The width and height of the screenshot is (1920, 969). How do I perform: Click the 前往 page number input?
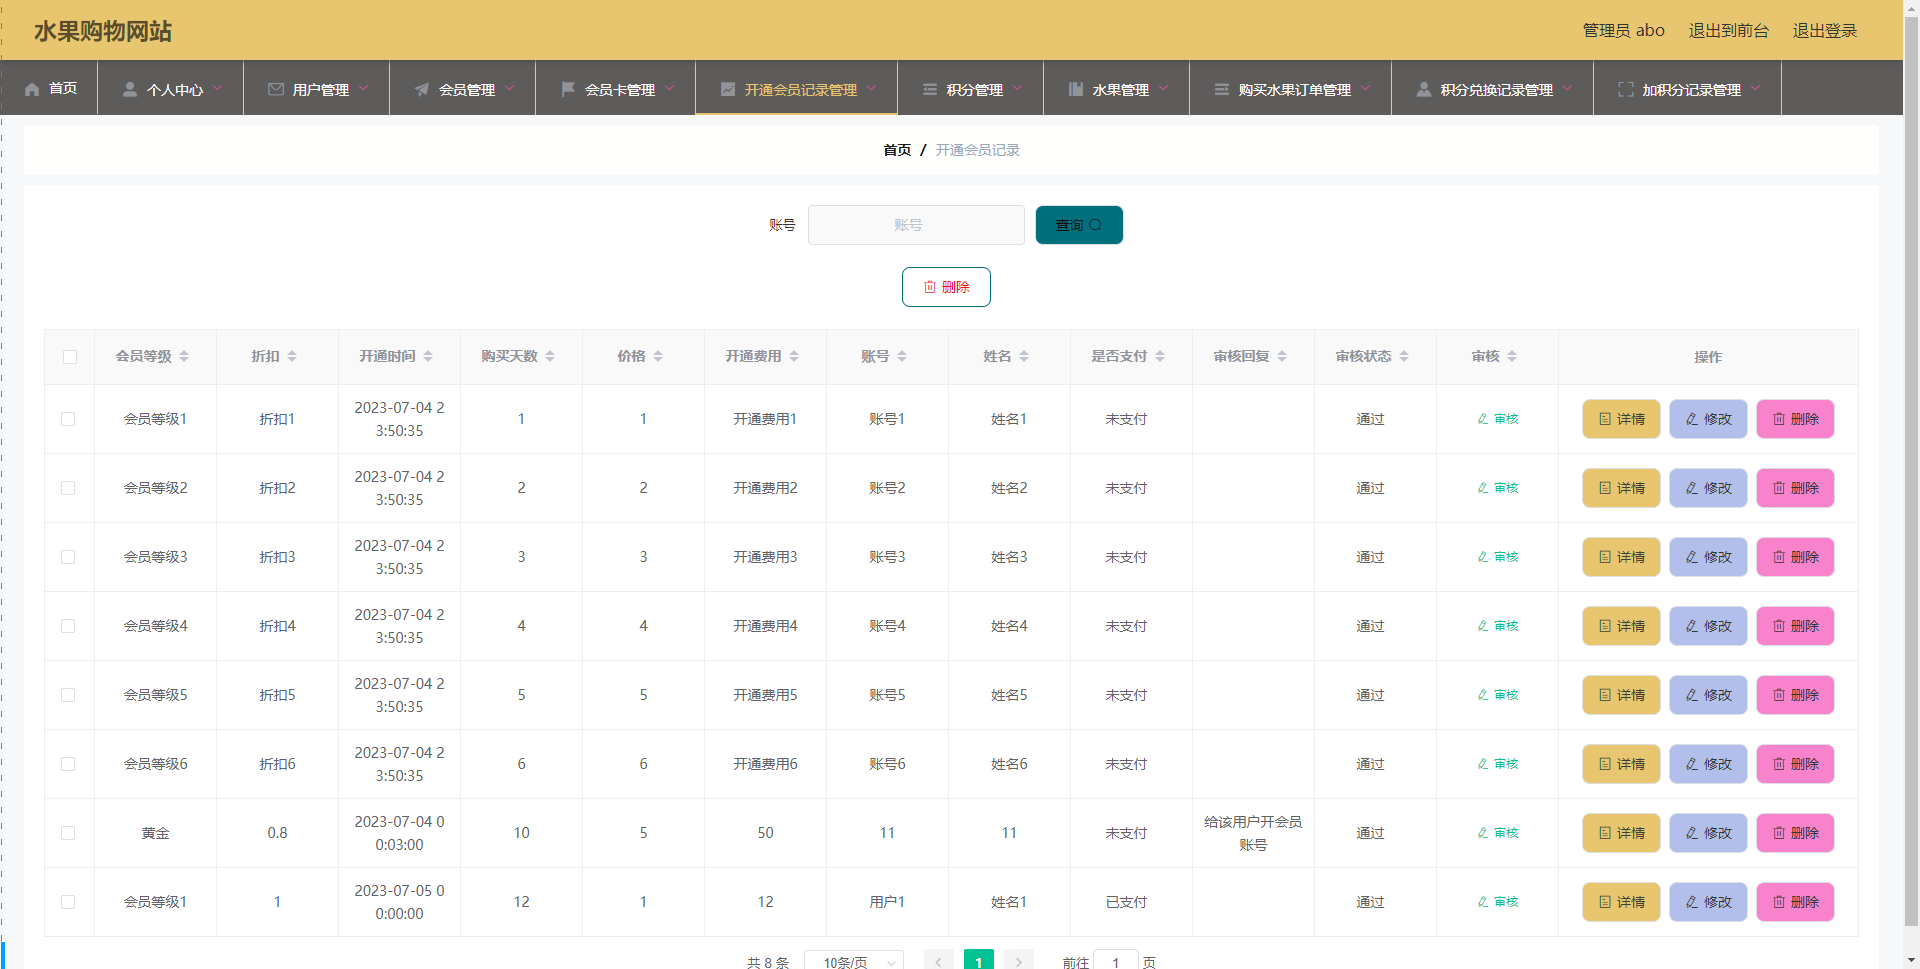[x=1116, y=960]
